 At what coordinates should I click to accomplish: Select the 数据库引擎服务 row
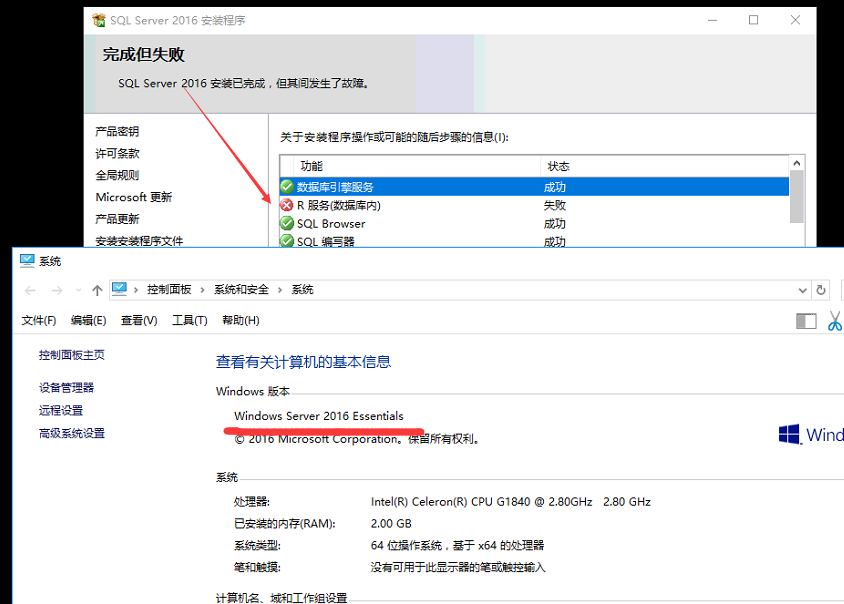[x=534, y=187]
